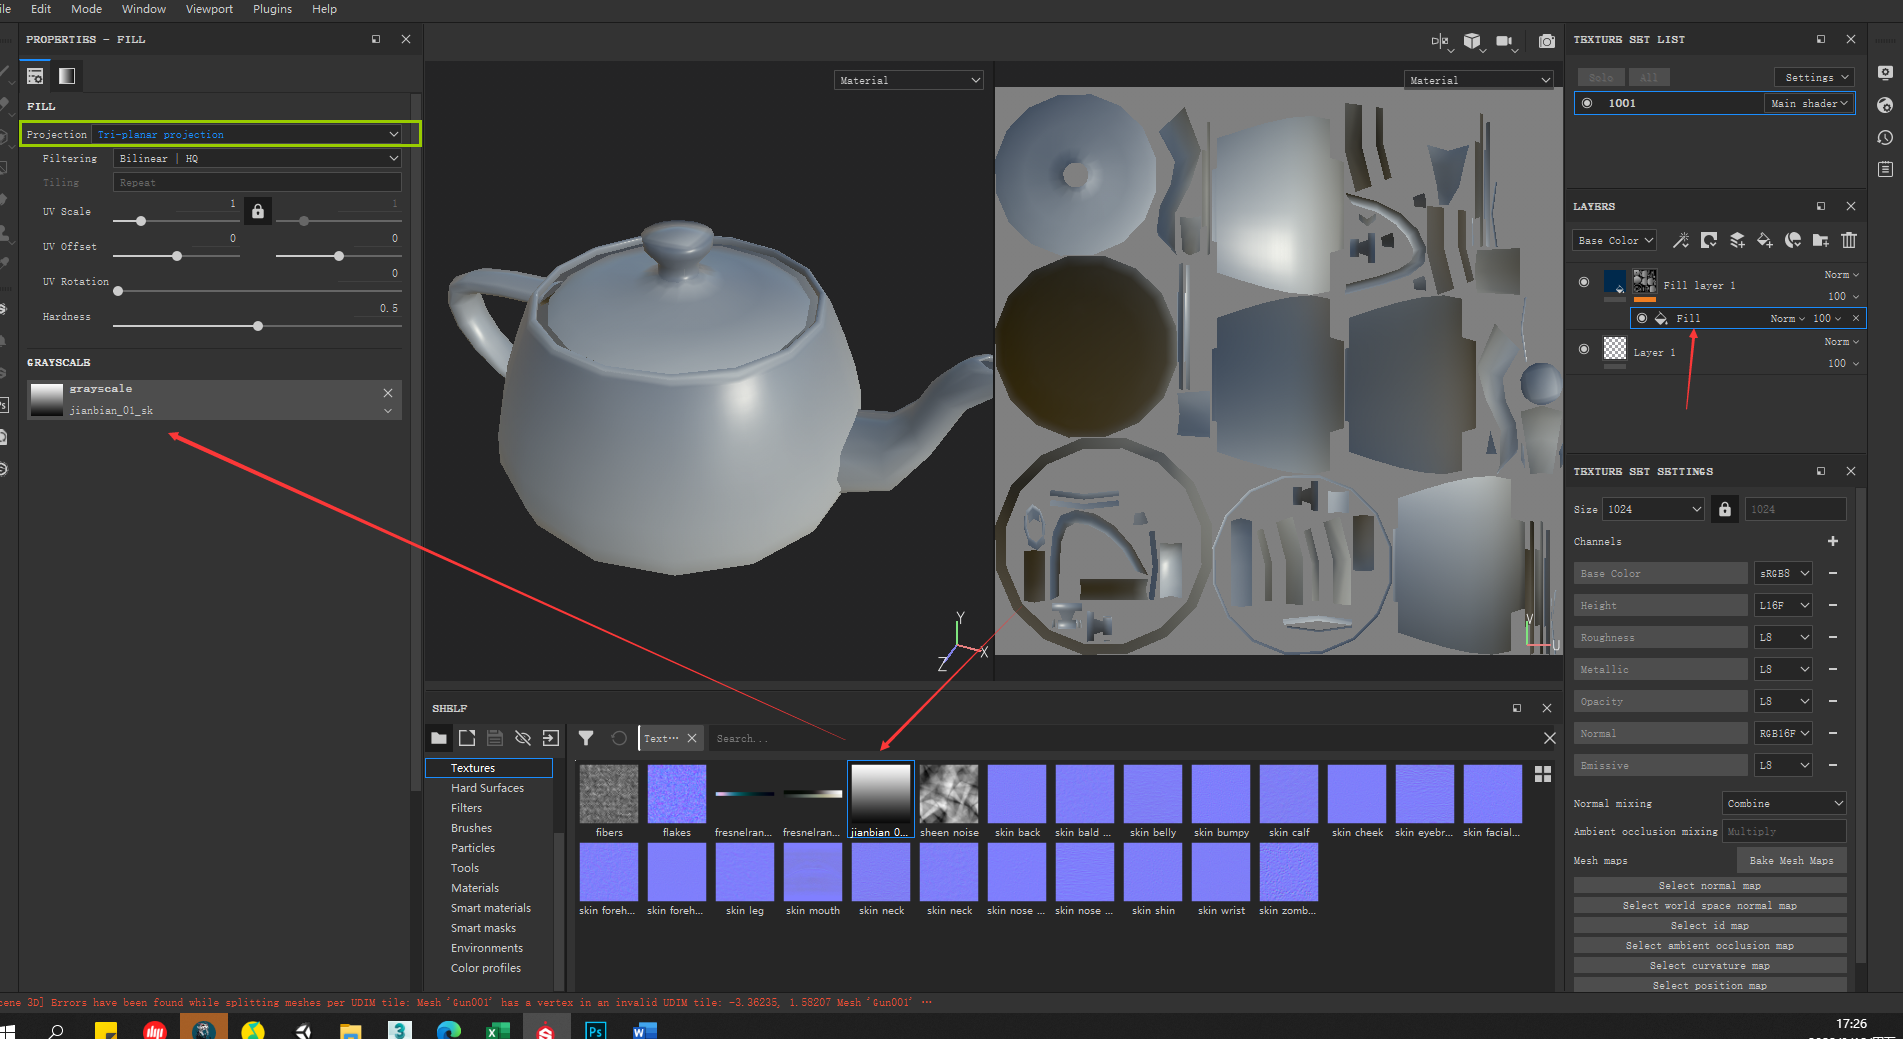Open the Main shader dropdown

(1809, 103)
